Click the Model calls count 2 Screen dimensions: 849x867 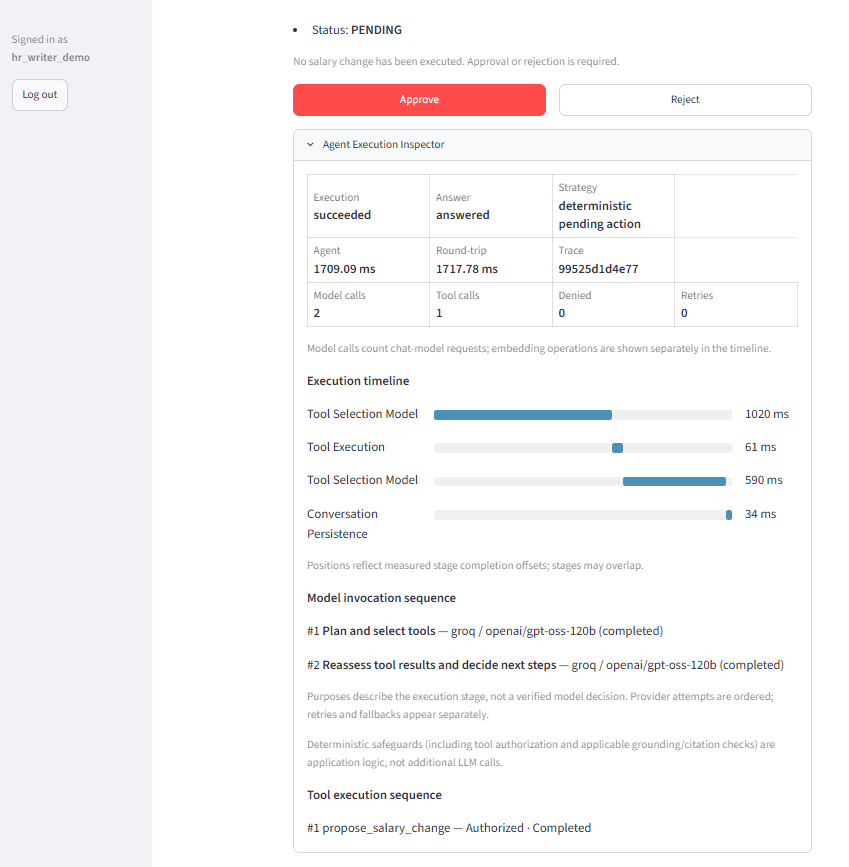tap(316, 314)
